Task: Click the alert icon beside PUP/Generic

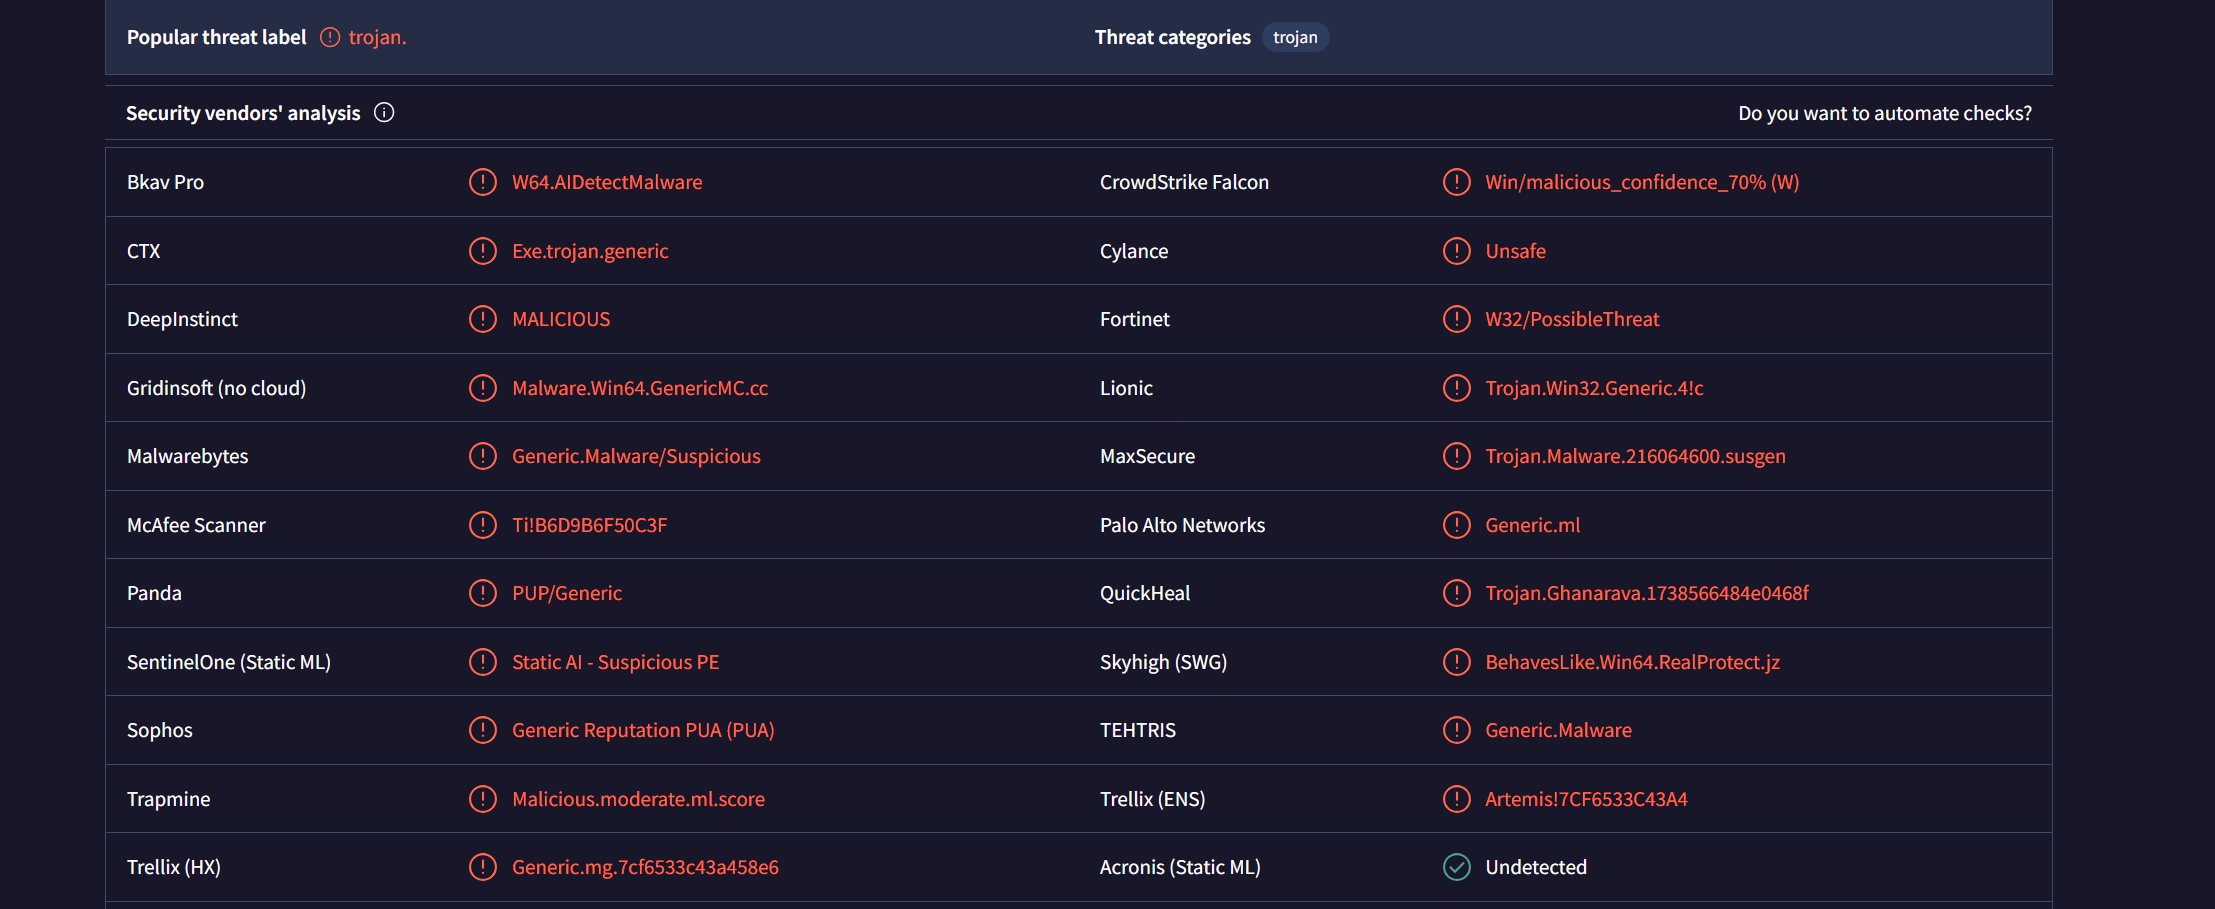Action: (x=483, y=593)
